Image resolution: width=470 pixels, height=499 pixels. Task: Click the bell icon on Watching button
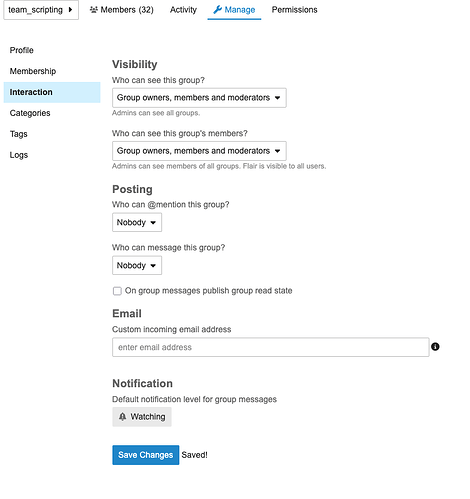(123, 417)
